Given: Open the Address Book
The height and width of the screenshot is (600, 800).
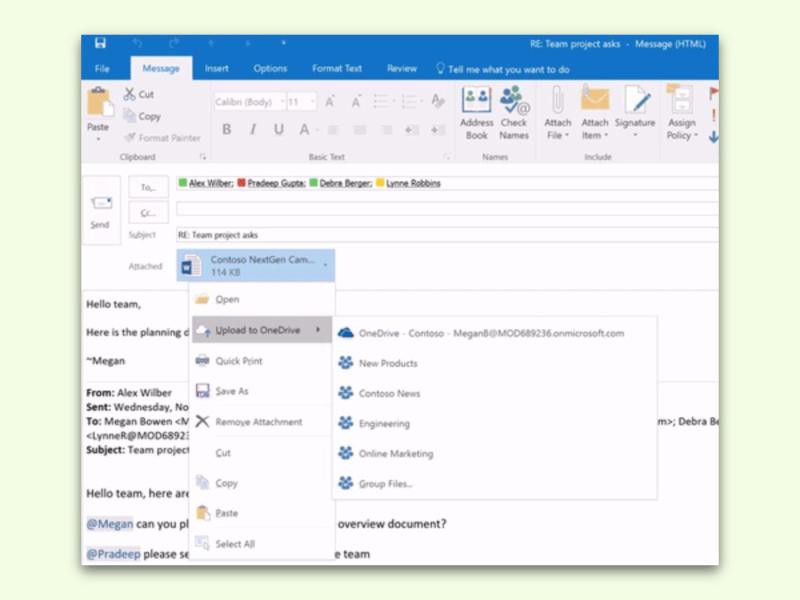Looking at the screenshot, I should point(476,112).
